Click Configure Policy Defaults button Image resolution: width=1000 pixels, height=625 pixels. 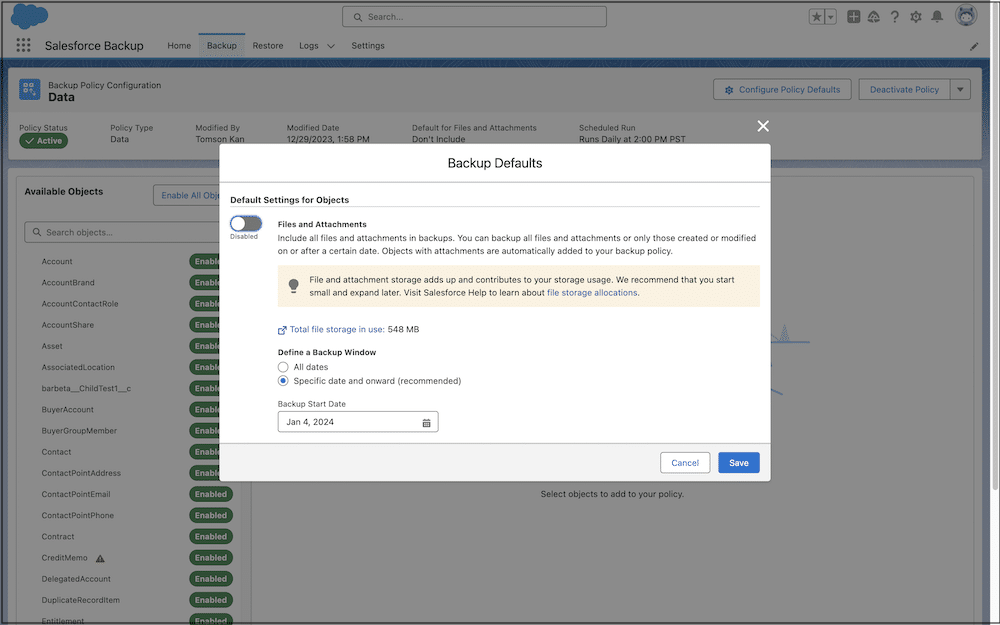783,89
